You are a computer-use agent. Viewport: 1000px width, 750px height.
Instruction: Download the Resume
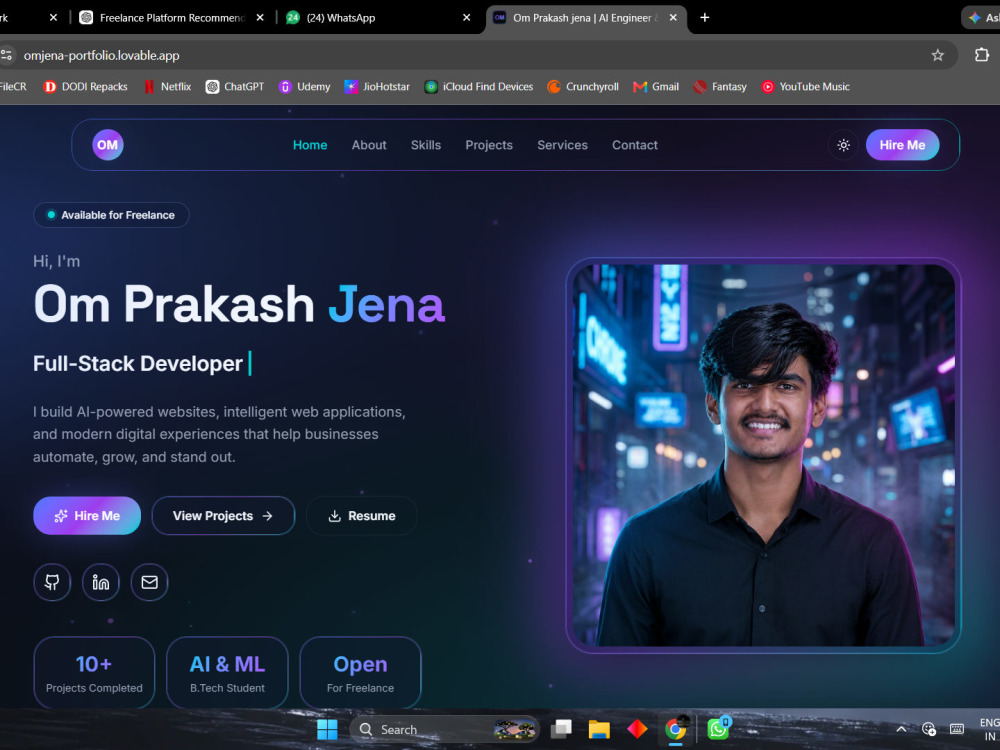tap(362, 515)
